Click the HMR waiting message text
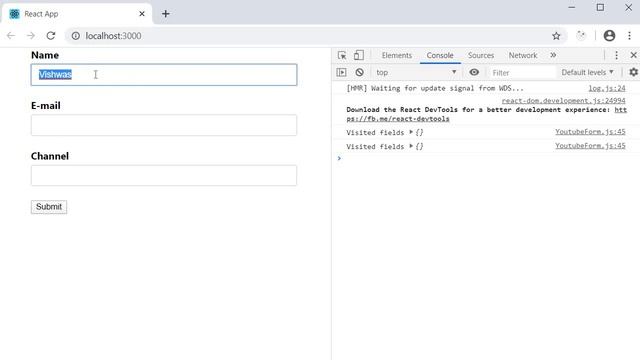 point(435,88)
